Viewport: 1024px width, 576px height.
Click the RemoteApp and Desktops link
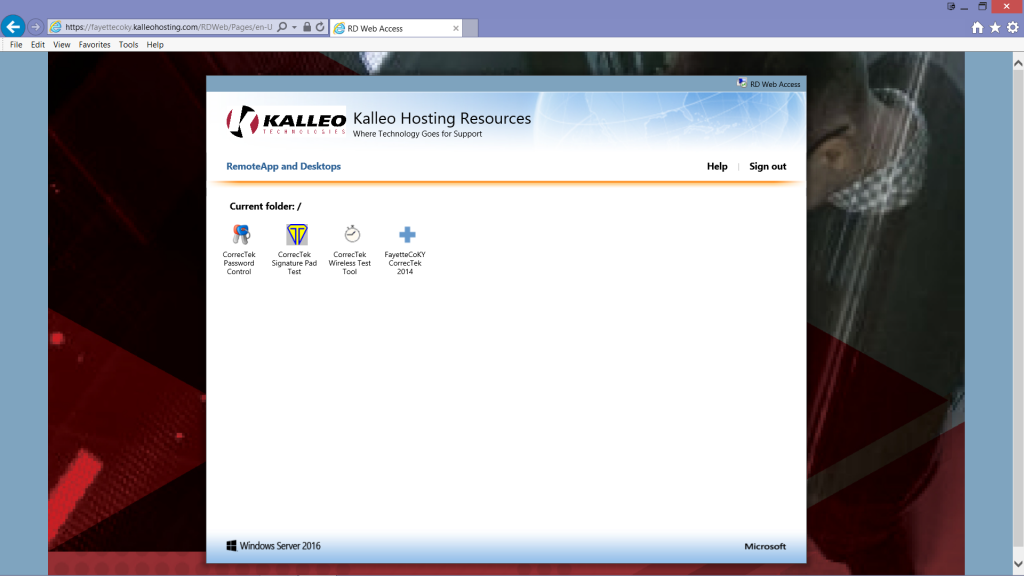click(x=283, y=166)
